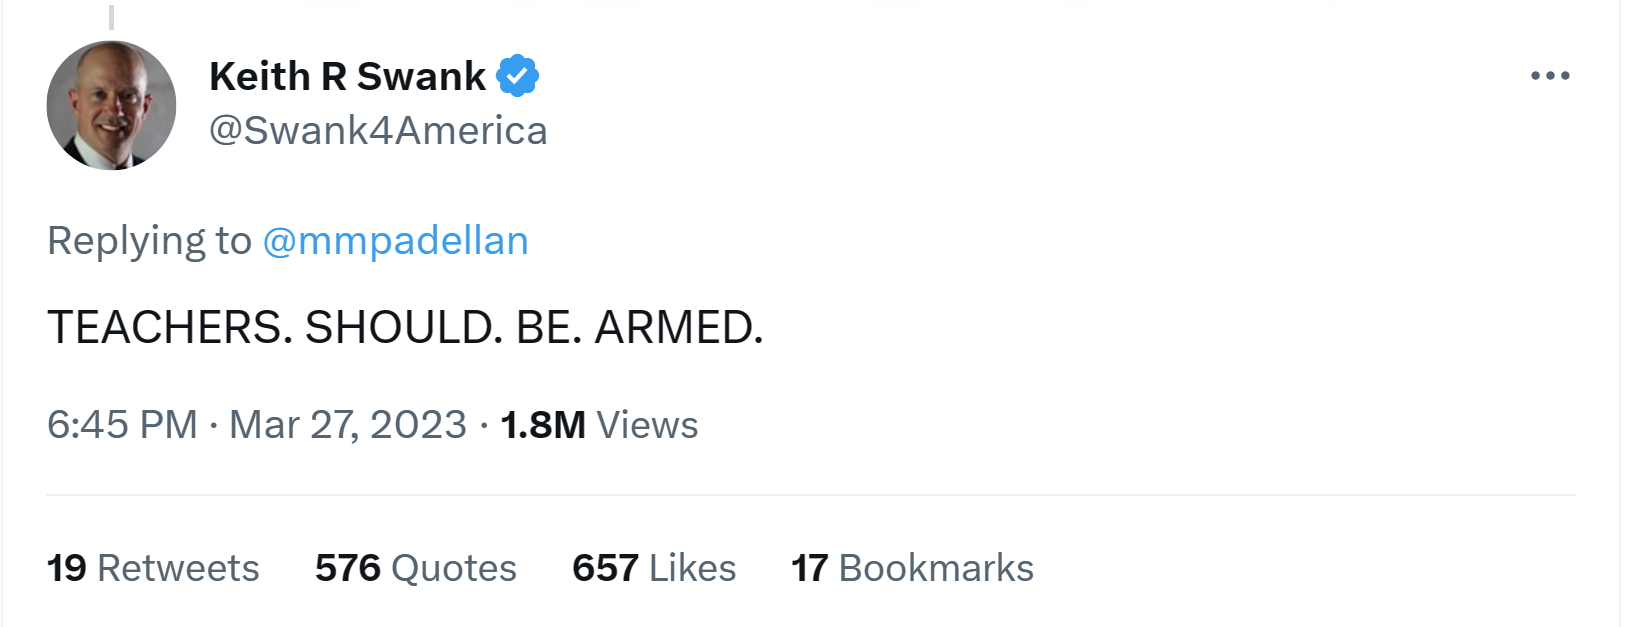Click the divider line above tweet stats
The image size is (1632, 627).
[810, 495]
